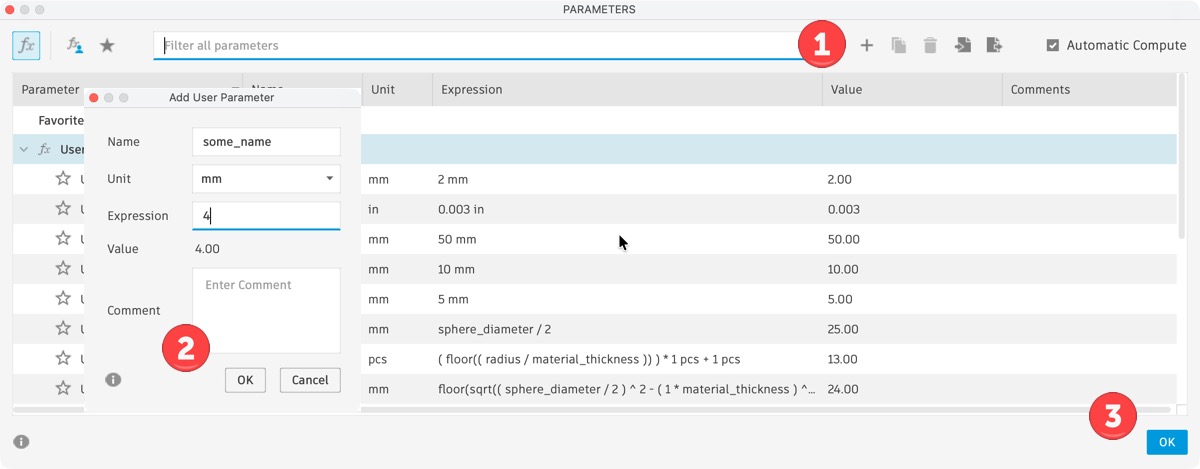
Task: Click value cell '50.00'
Action: tap(844, 239)
